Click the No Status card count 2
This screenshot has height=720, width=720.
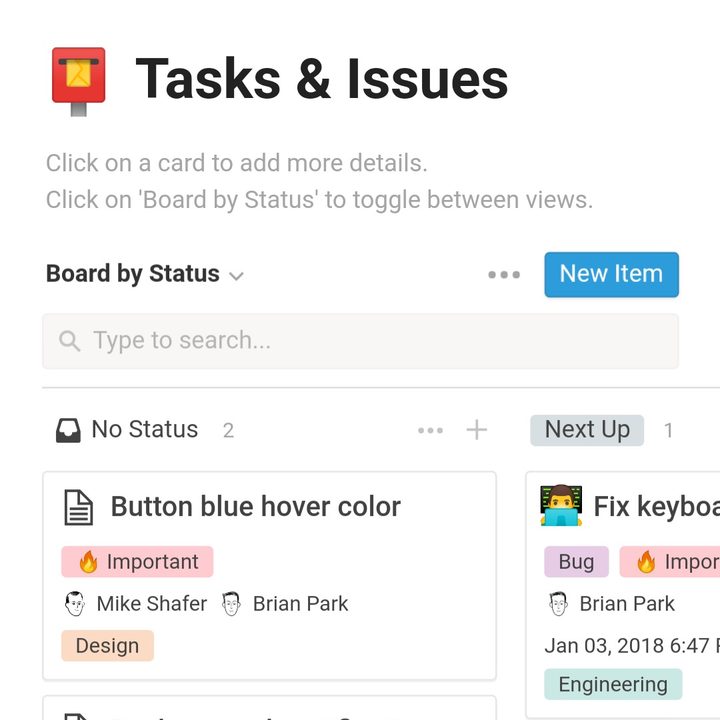[228, 431]
